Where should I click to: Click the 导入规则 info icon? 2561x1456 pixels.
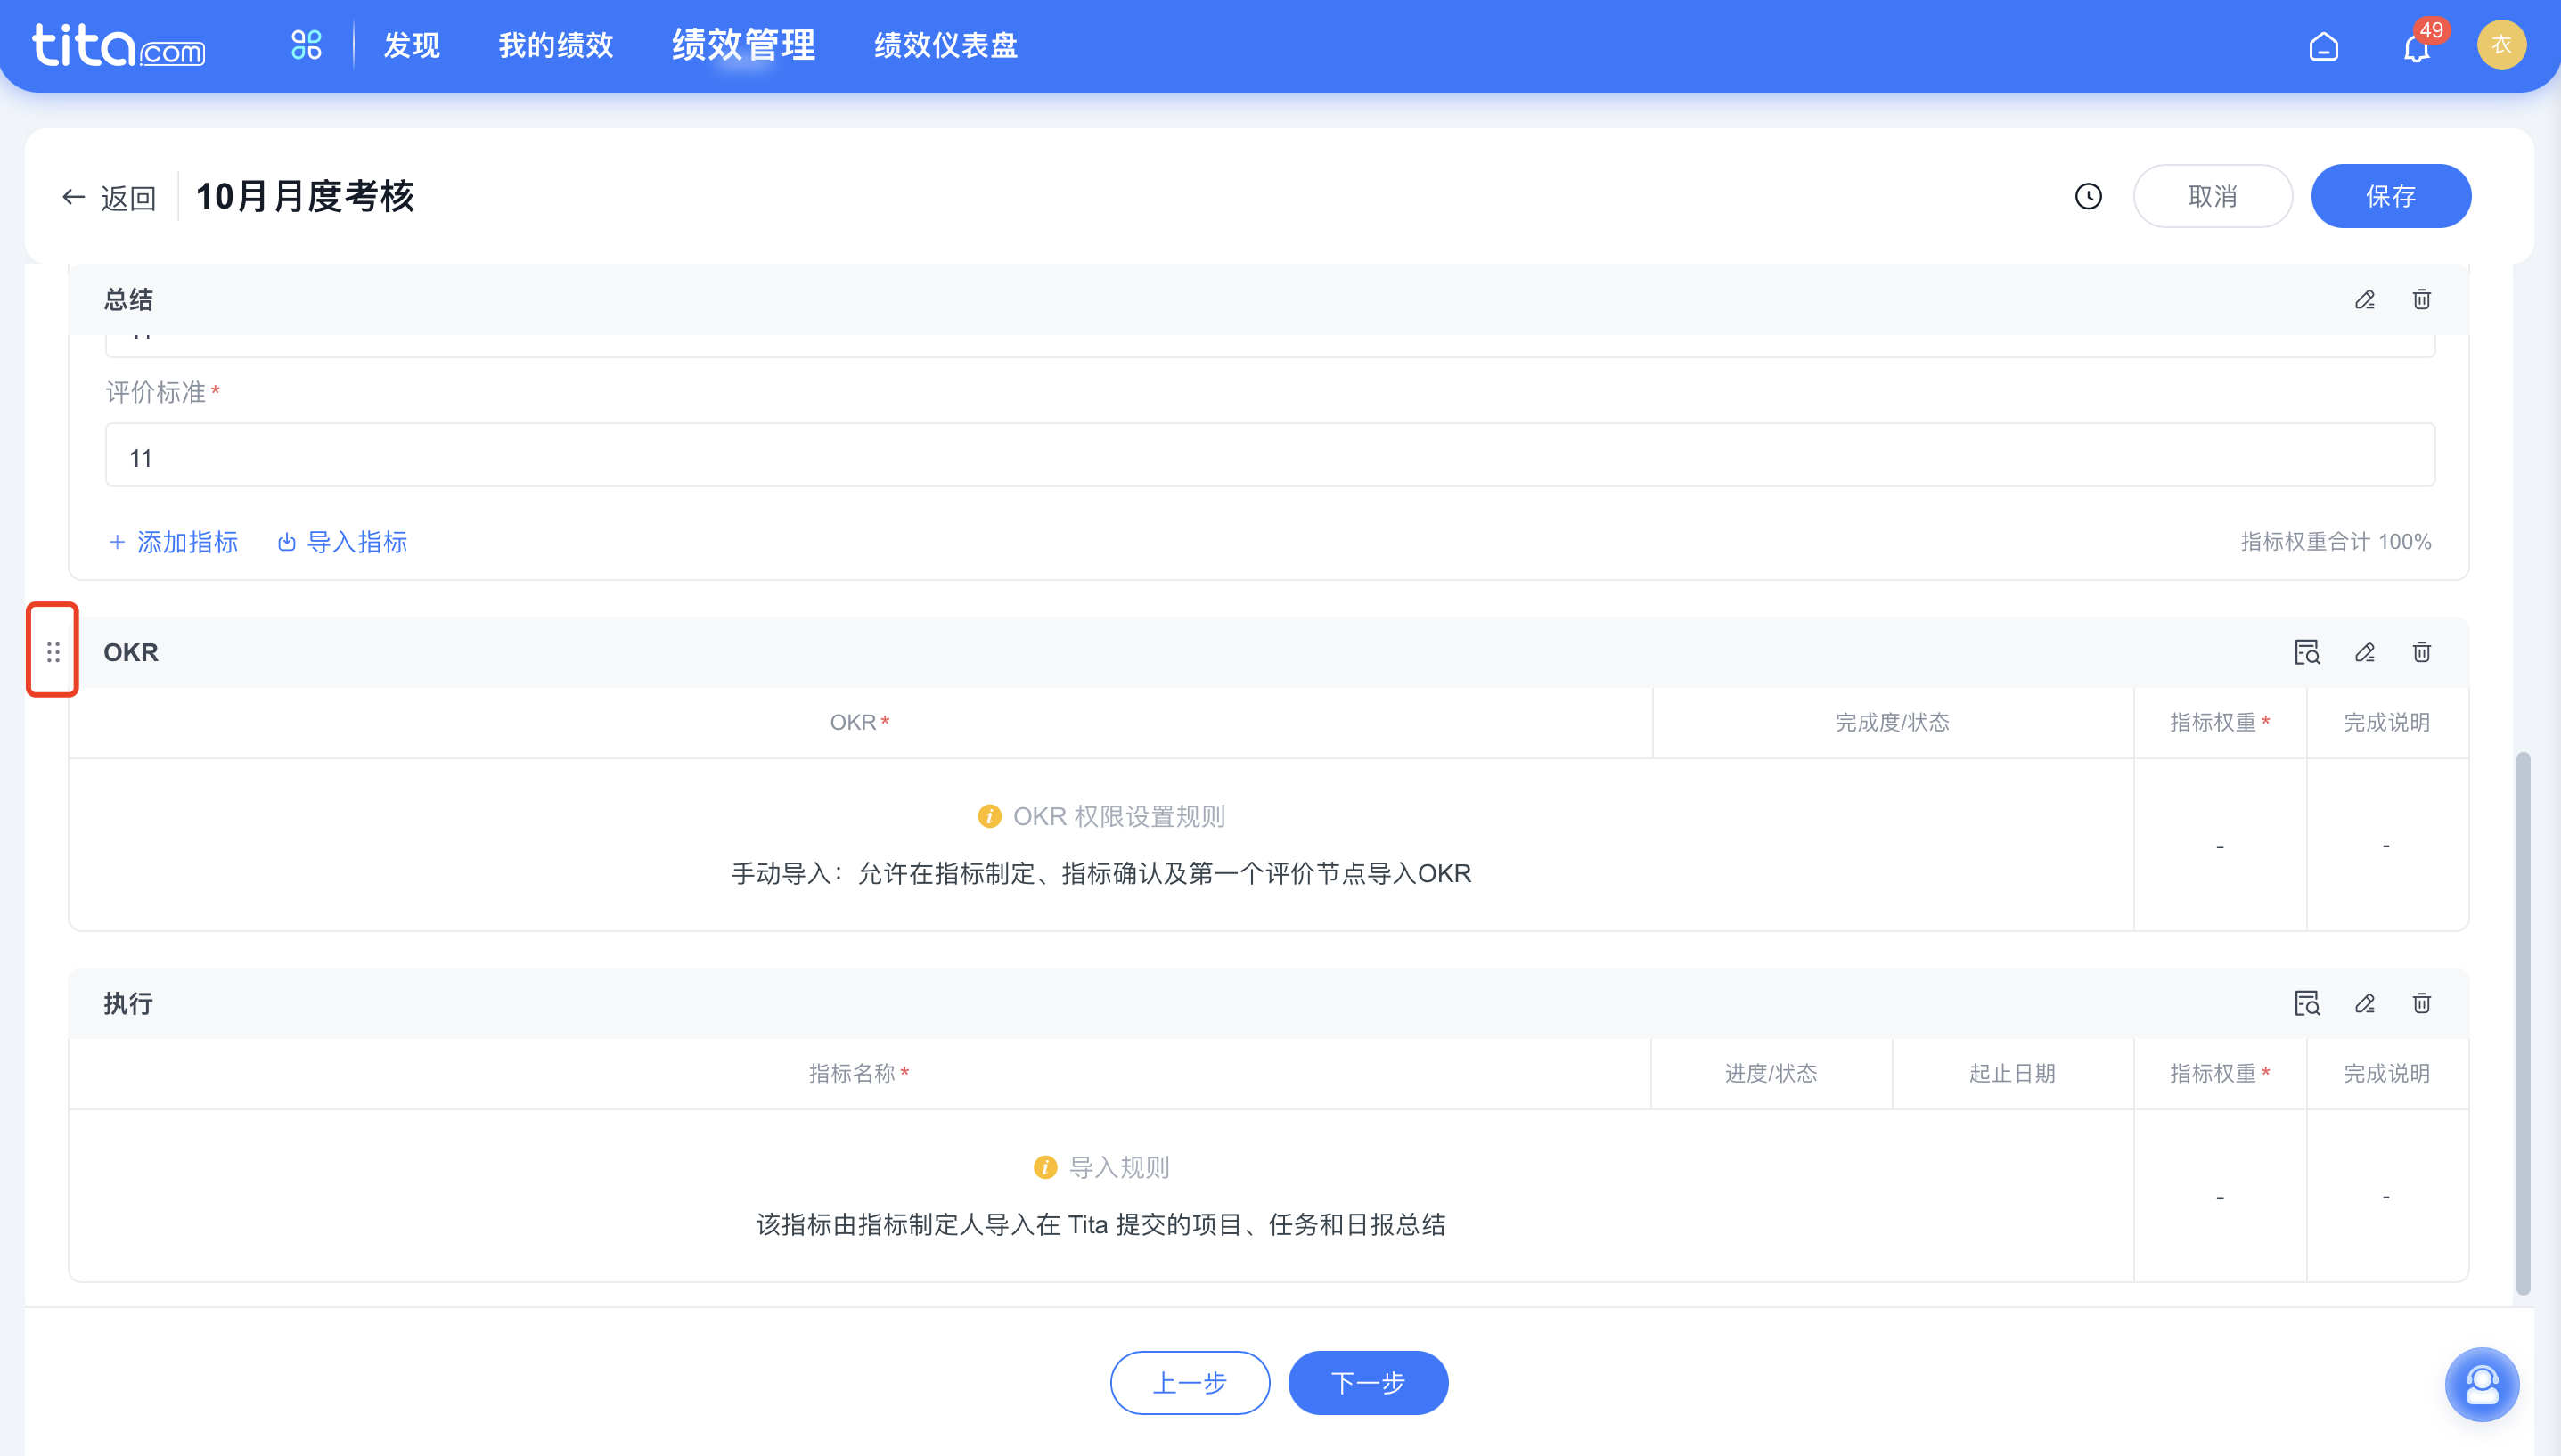1045,1167
